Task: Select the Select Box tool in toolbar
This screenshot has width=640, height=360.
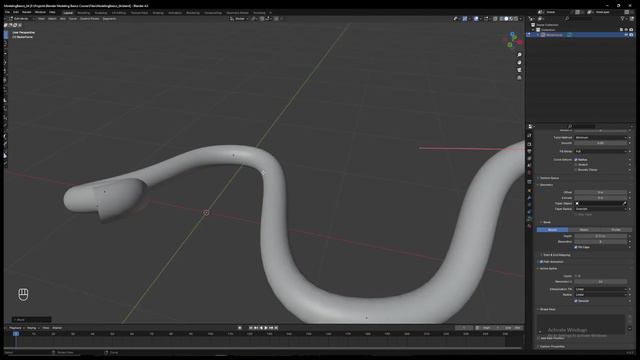Action: click(6, 35)
